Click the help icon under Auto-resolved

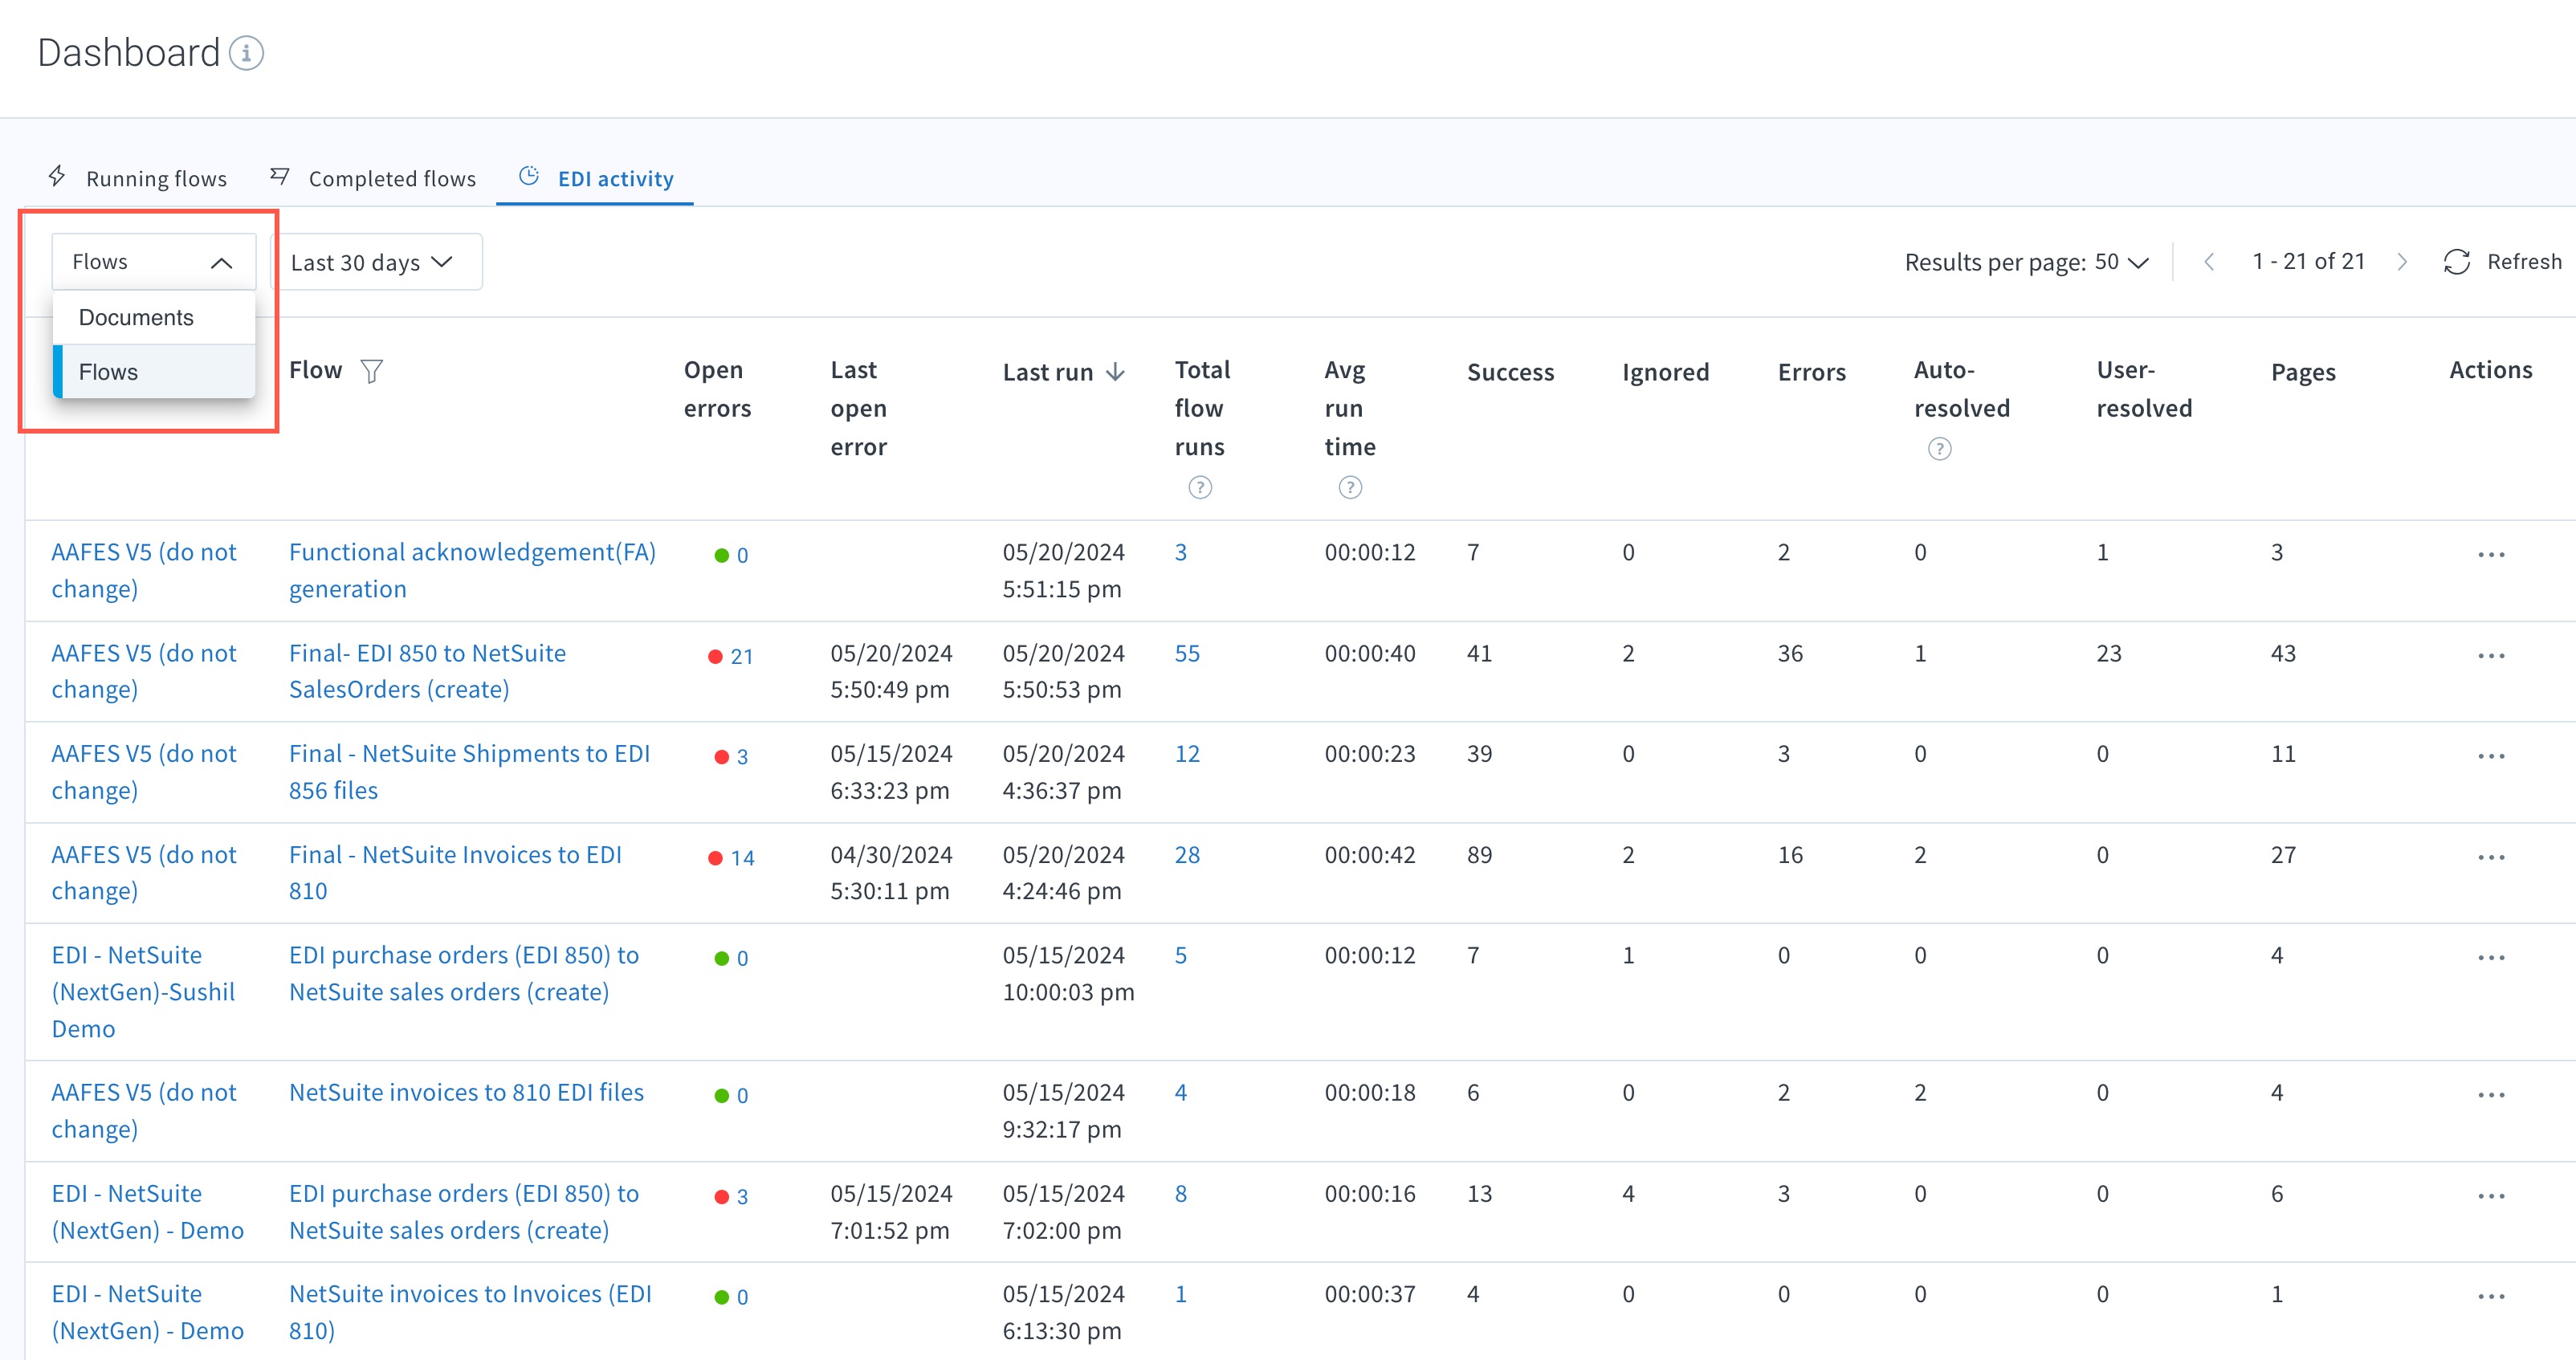click(x=1939, y=449)
